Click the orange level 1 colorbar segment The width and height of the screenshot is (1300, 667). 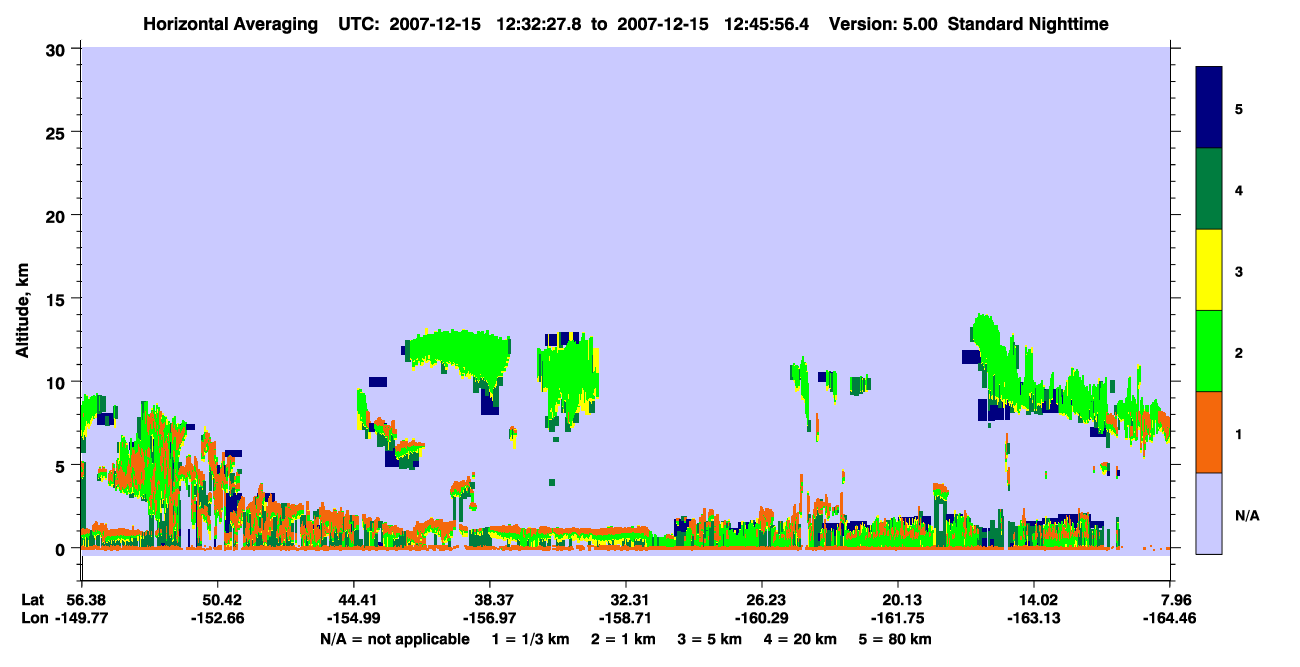1209,432
